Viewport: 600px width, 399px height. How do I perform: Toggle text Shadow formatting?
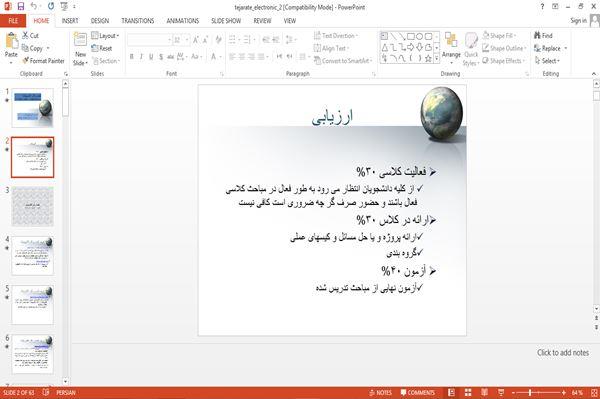[161, 57]
